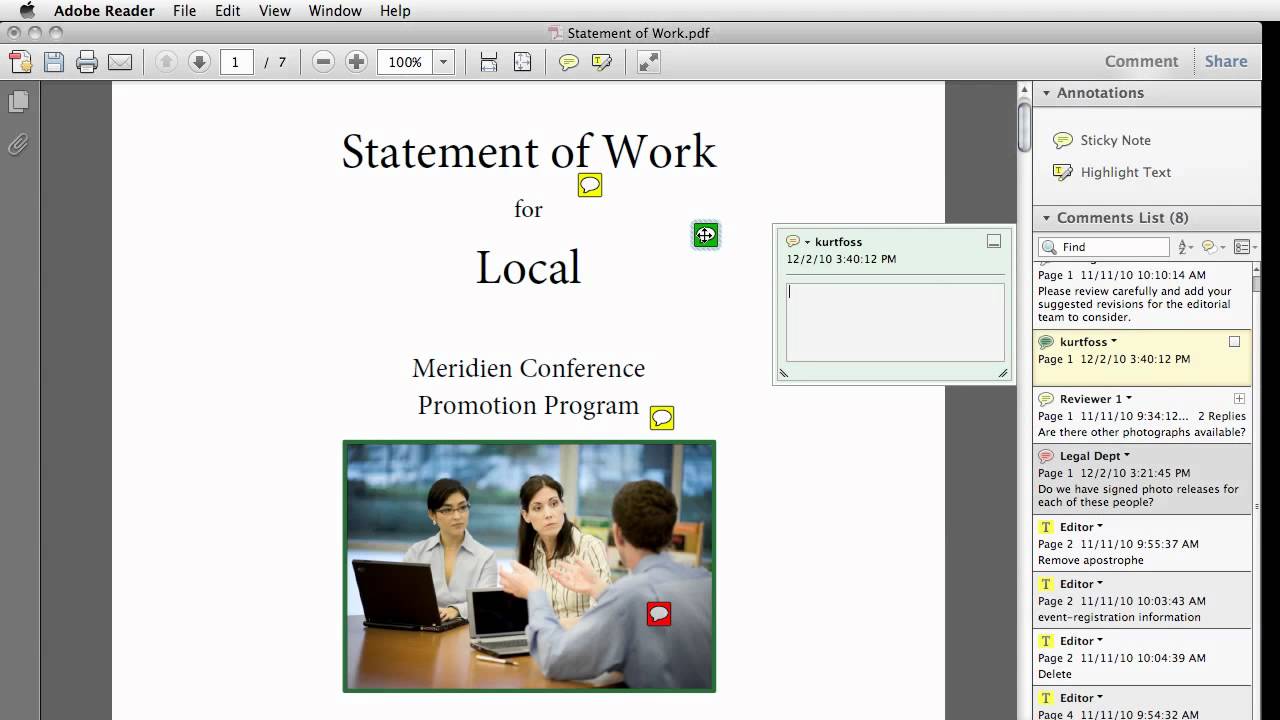Viewport: 1280px width, 720px height.
Task: Click the meeting photo in the document
Action: 529,566
